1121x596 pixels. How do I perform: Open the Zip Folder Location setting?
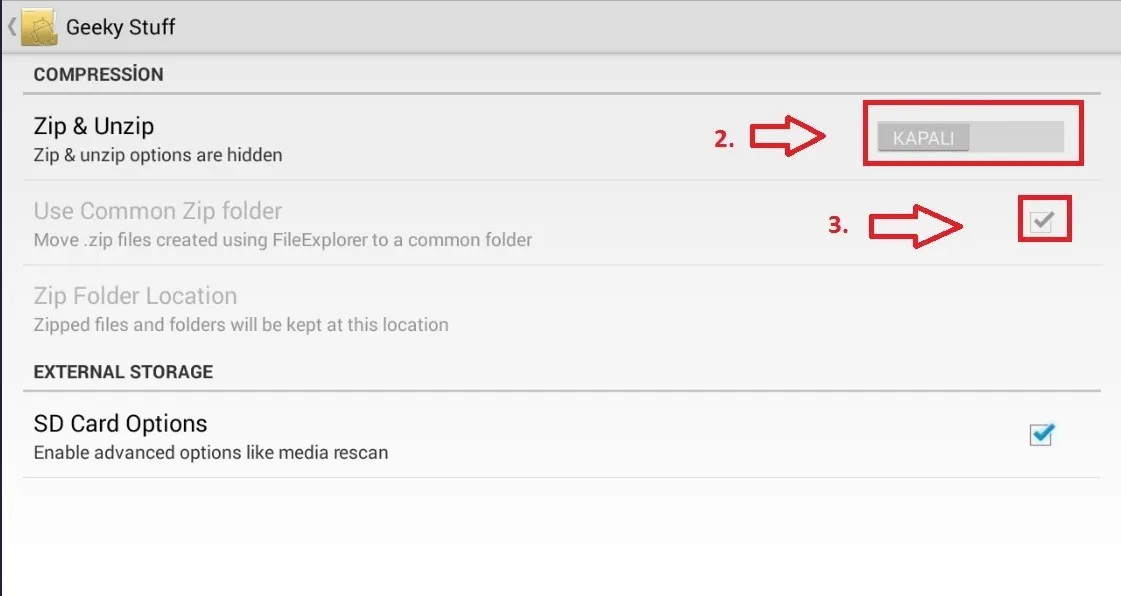click(561, 308)
